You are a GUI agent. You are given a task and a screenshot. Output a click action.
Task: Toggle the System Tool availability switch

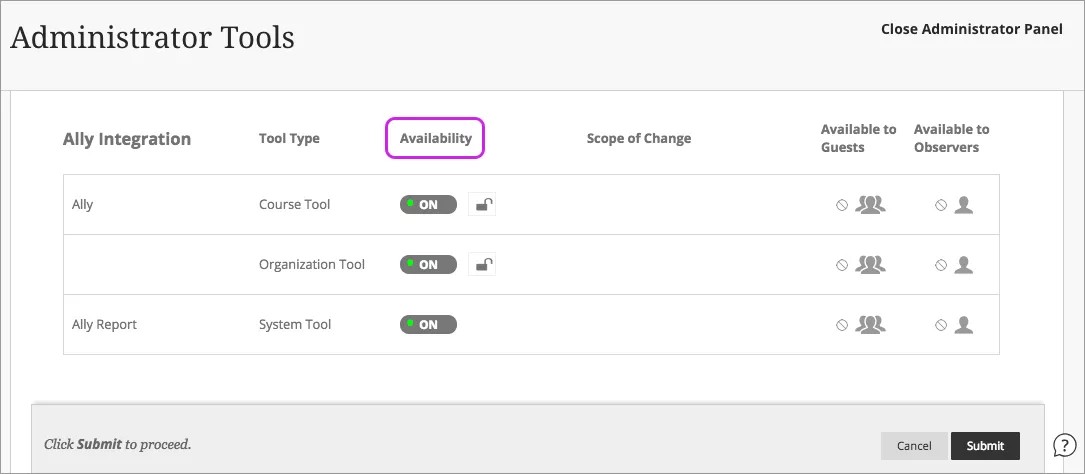[428, 325]
